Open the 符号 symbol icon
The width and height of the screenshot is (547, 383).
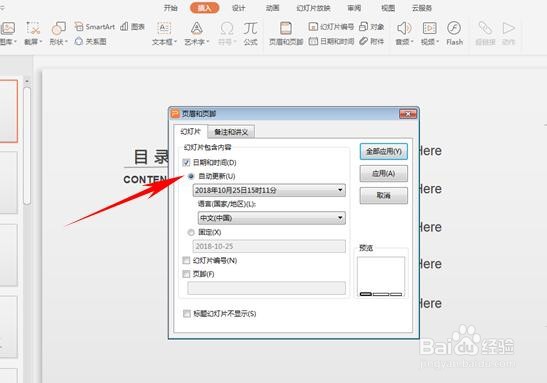[227, 28]
